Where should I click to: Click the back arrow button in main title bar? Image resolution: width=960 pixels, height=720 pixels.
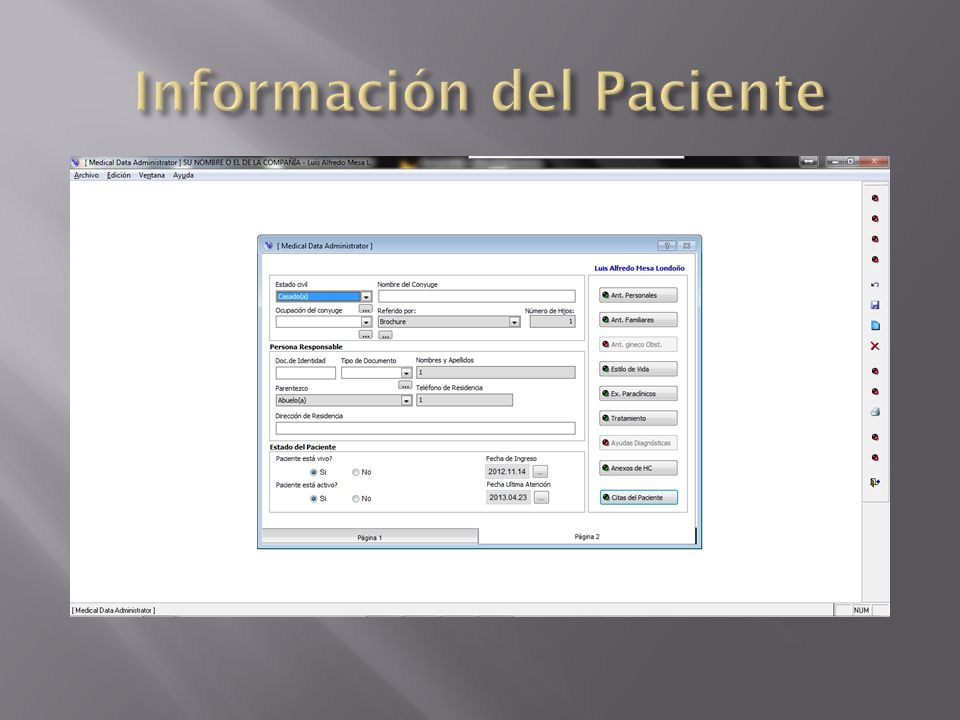coord(809,162)
